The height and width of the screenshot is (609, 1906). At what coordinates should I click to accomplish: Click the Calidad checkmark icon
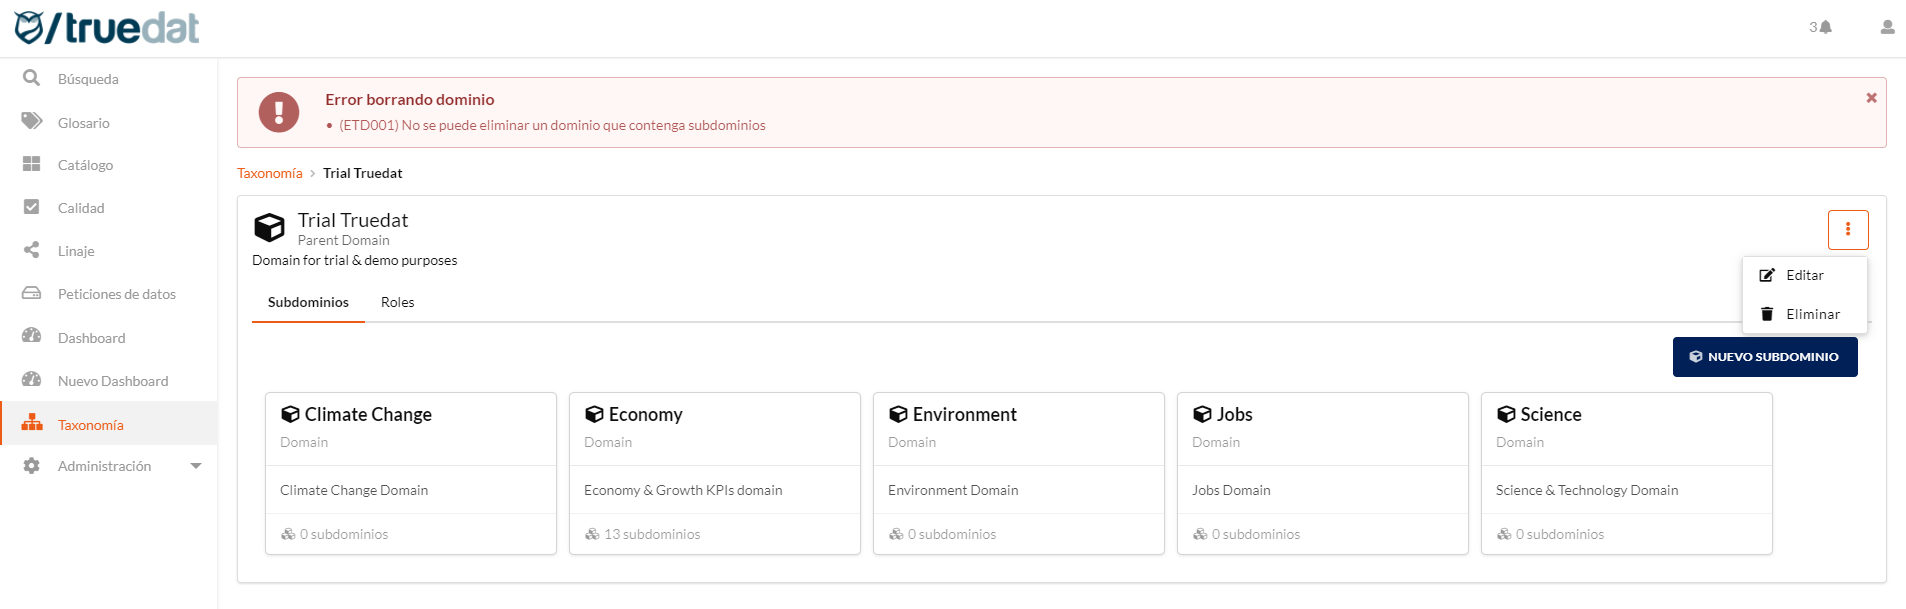click(32, 207)
